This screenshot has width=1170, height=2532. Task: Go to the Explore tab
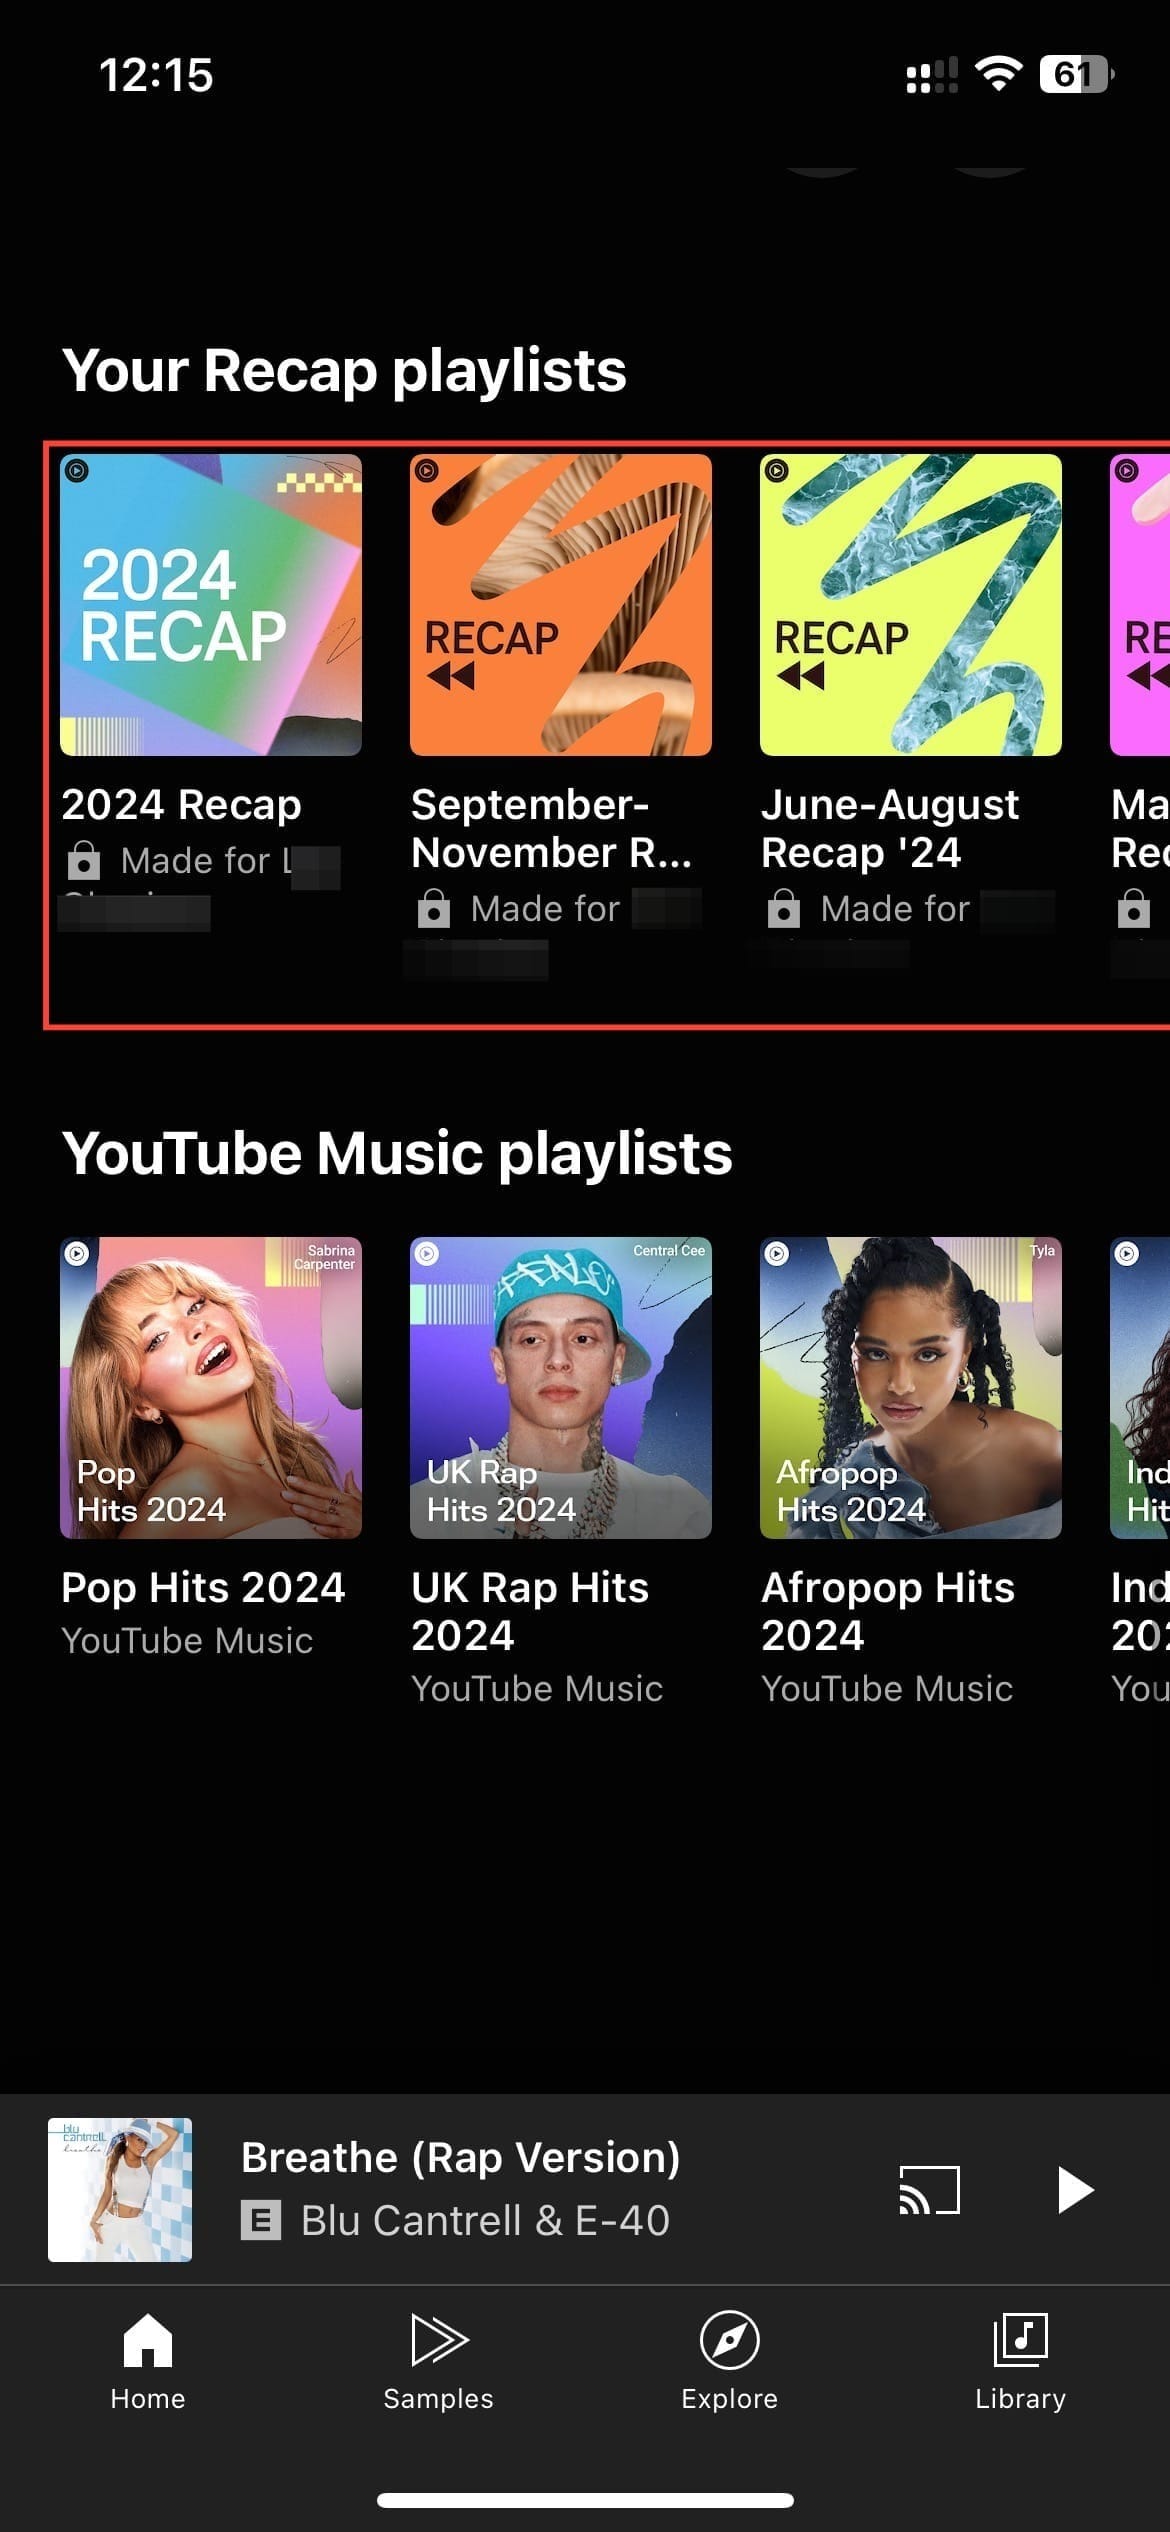click(x=729, y=2361)
